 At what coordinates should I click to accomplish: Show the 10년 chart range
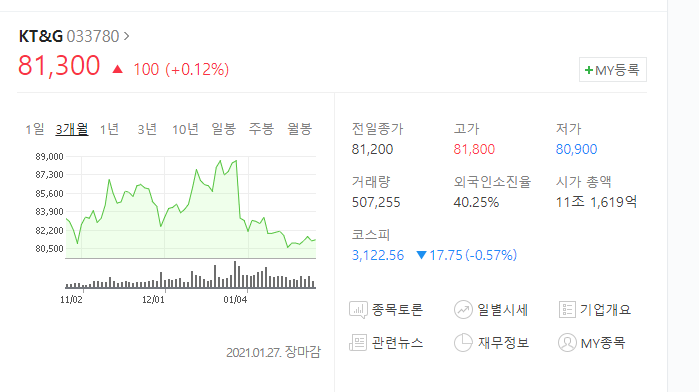pos(185,129)
